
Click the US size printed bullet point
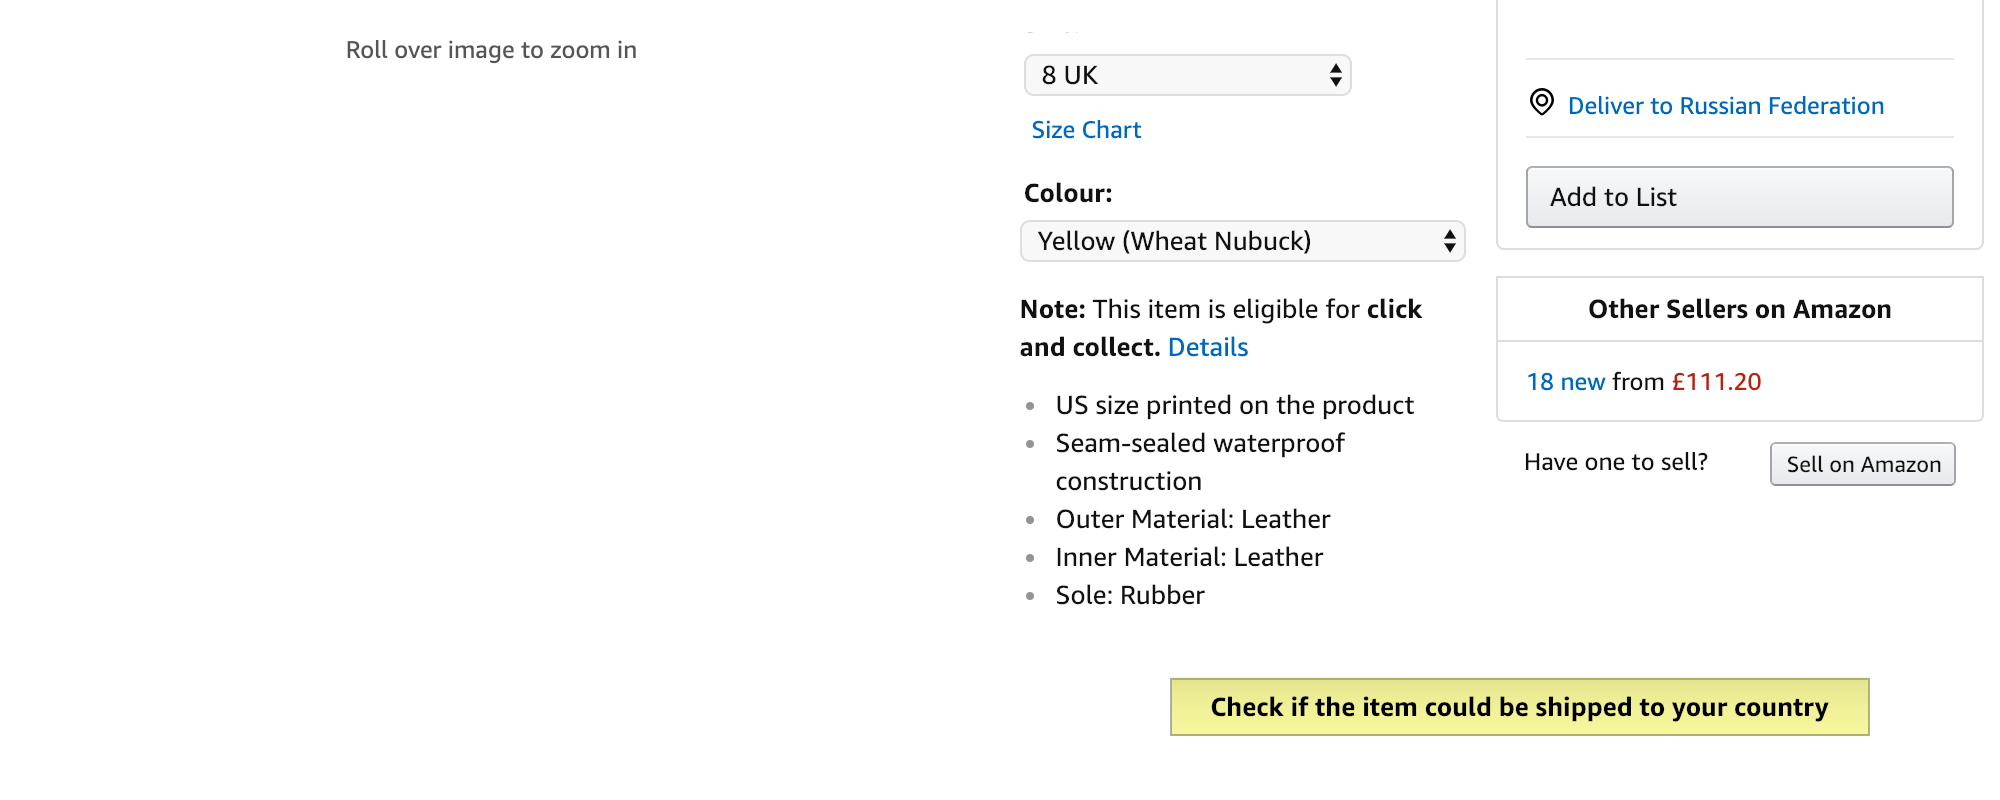point(1234,405)
